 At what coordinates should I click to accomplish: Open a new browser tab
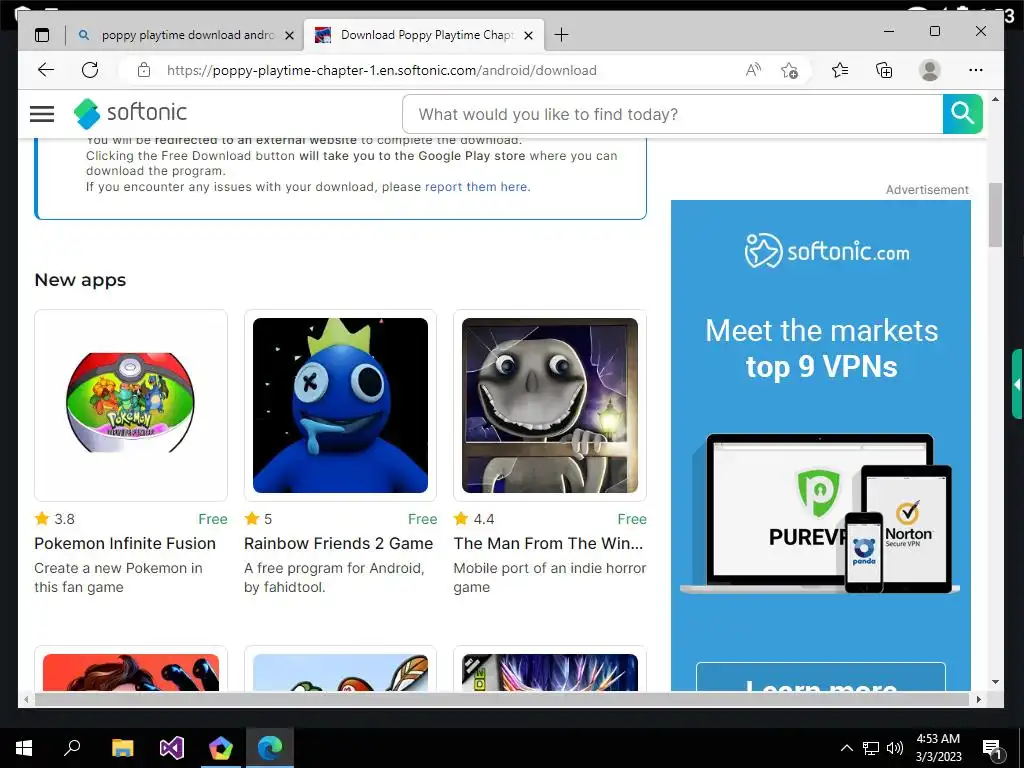tap(561, 35)
